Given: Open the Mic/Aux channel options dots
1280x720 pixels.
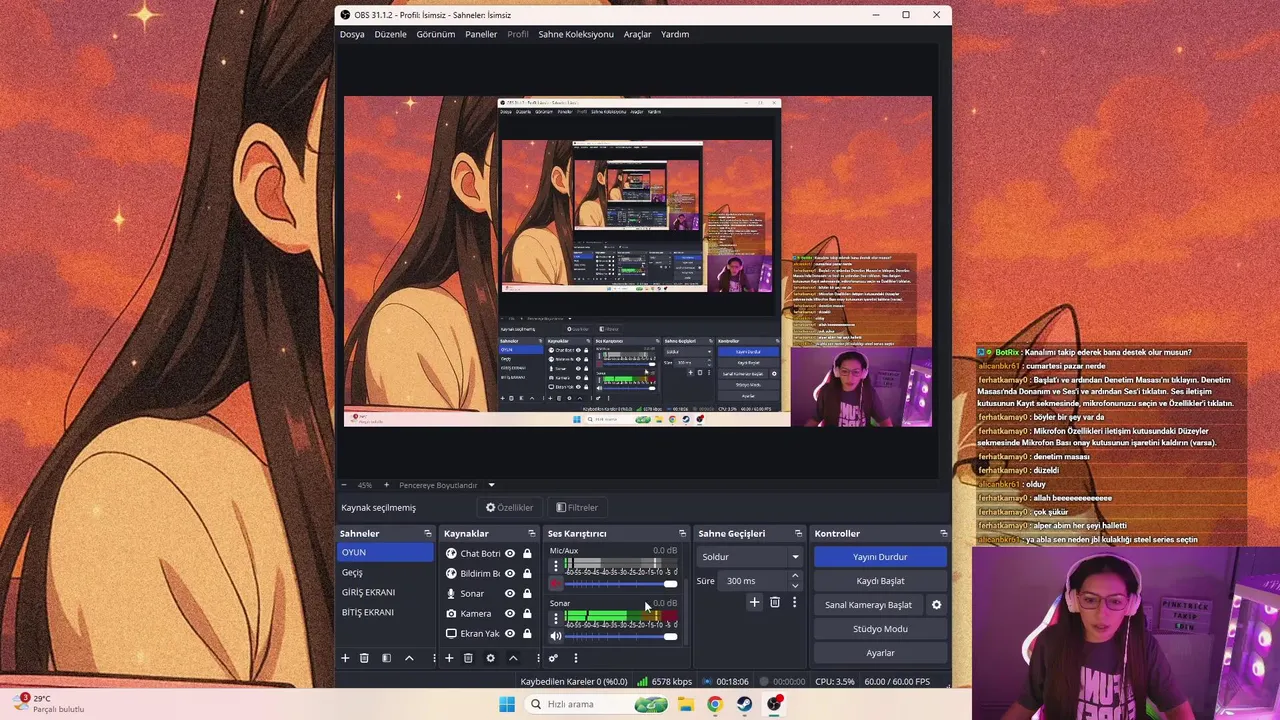Looking at the screenshot, I should click(556, 566).
